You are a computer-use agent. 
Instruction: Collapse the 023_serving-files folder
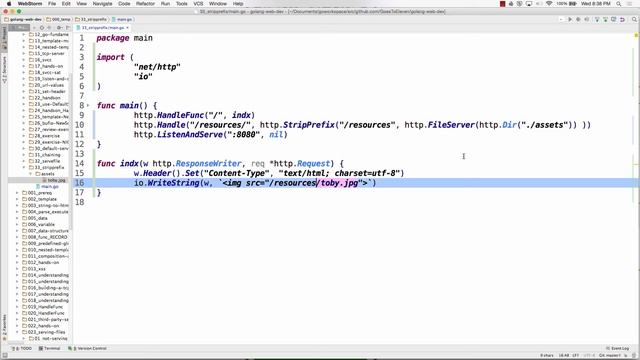18,332
